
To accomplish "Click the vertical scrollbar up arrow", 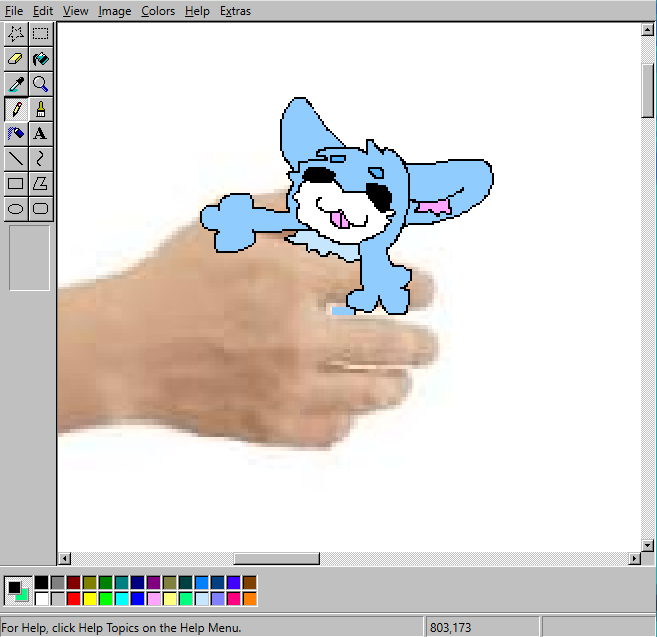I will click(x=647, y=29).
